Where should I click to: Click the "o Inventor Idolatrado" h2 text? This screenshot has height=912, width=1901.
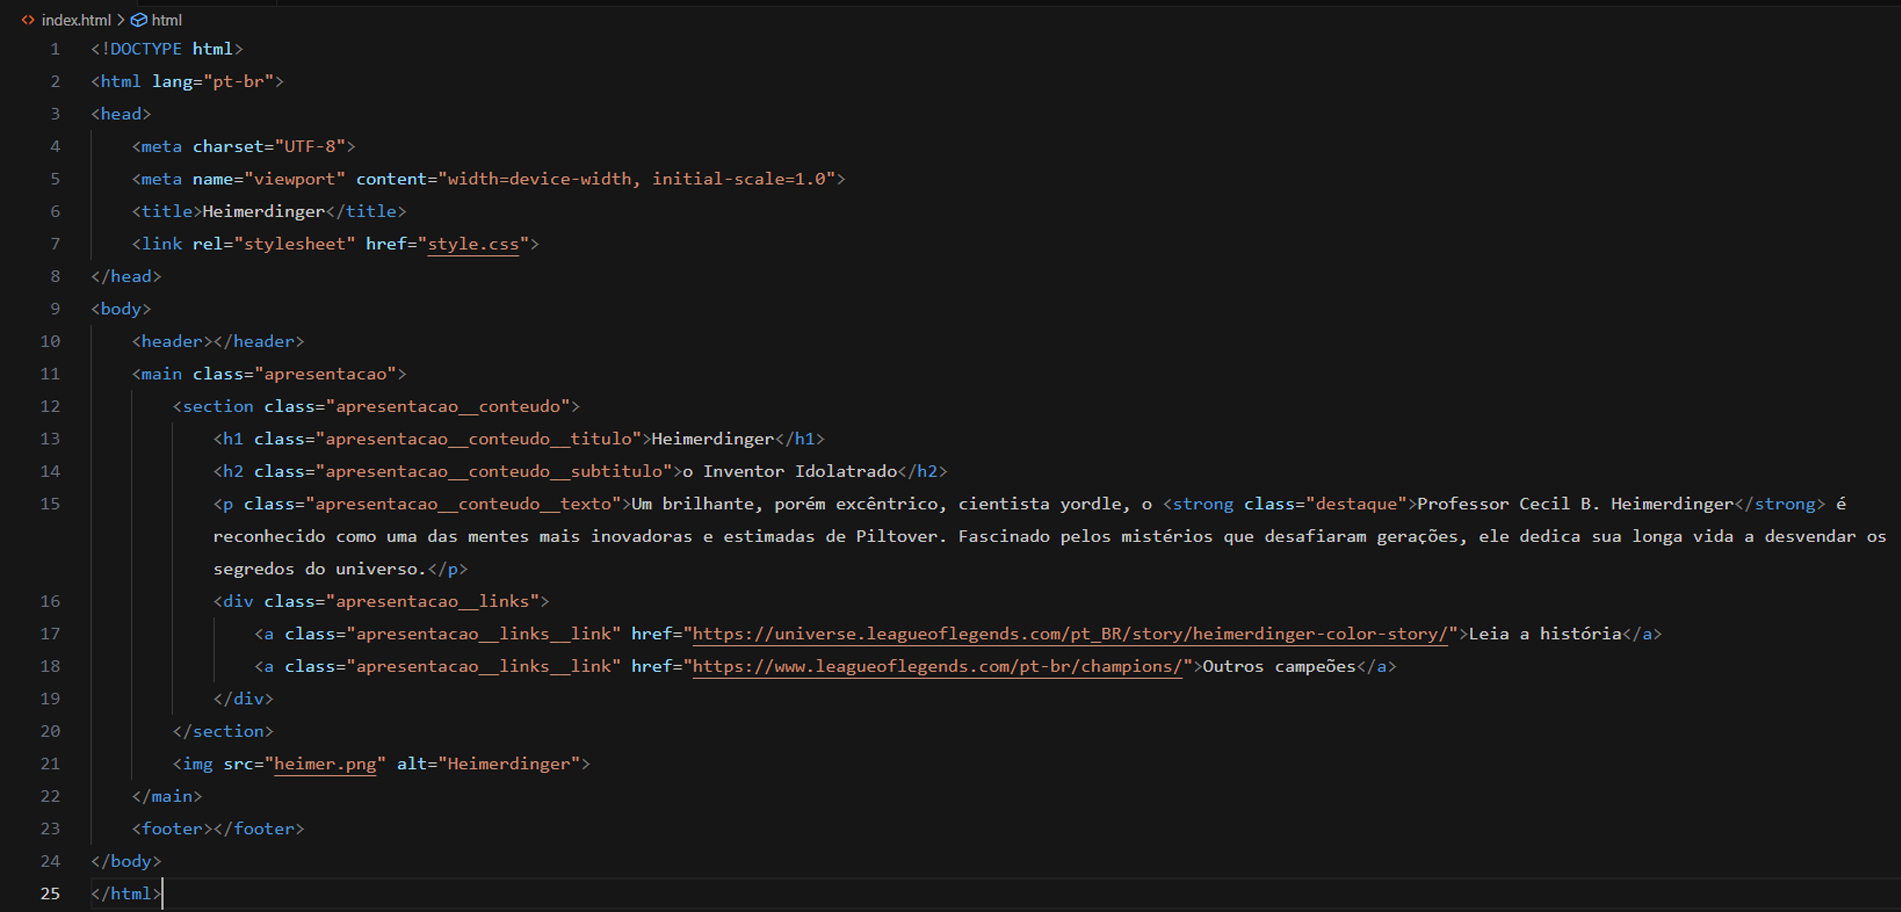(x=790, y=471)
